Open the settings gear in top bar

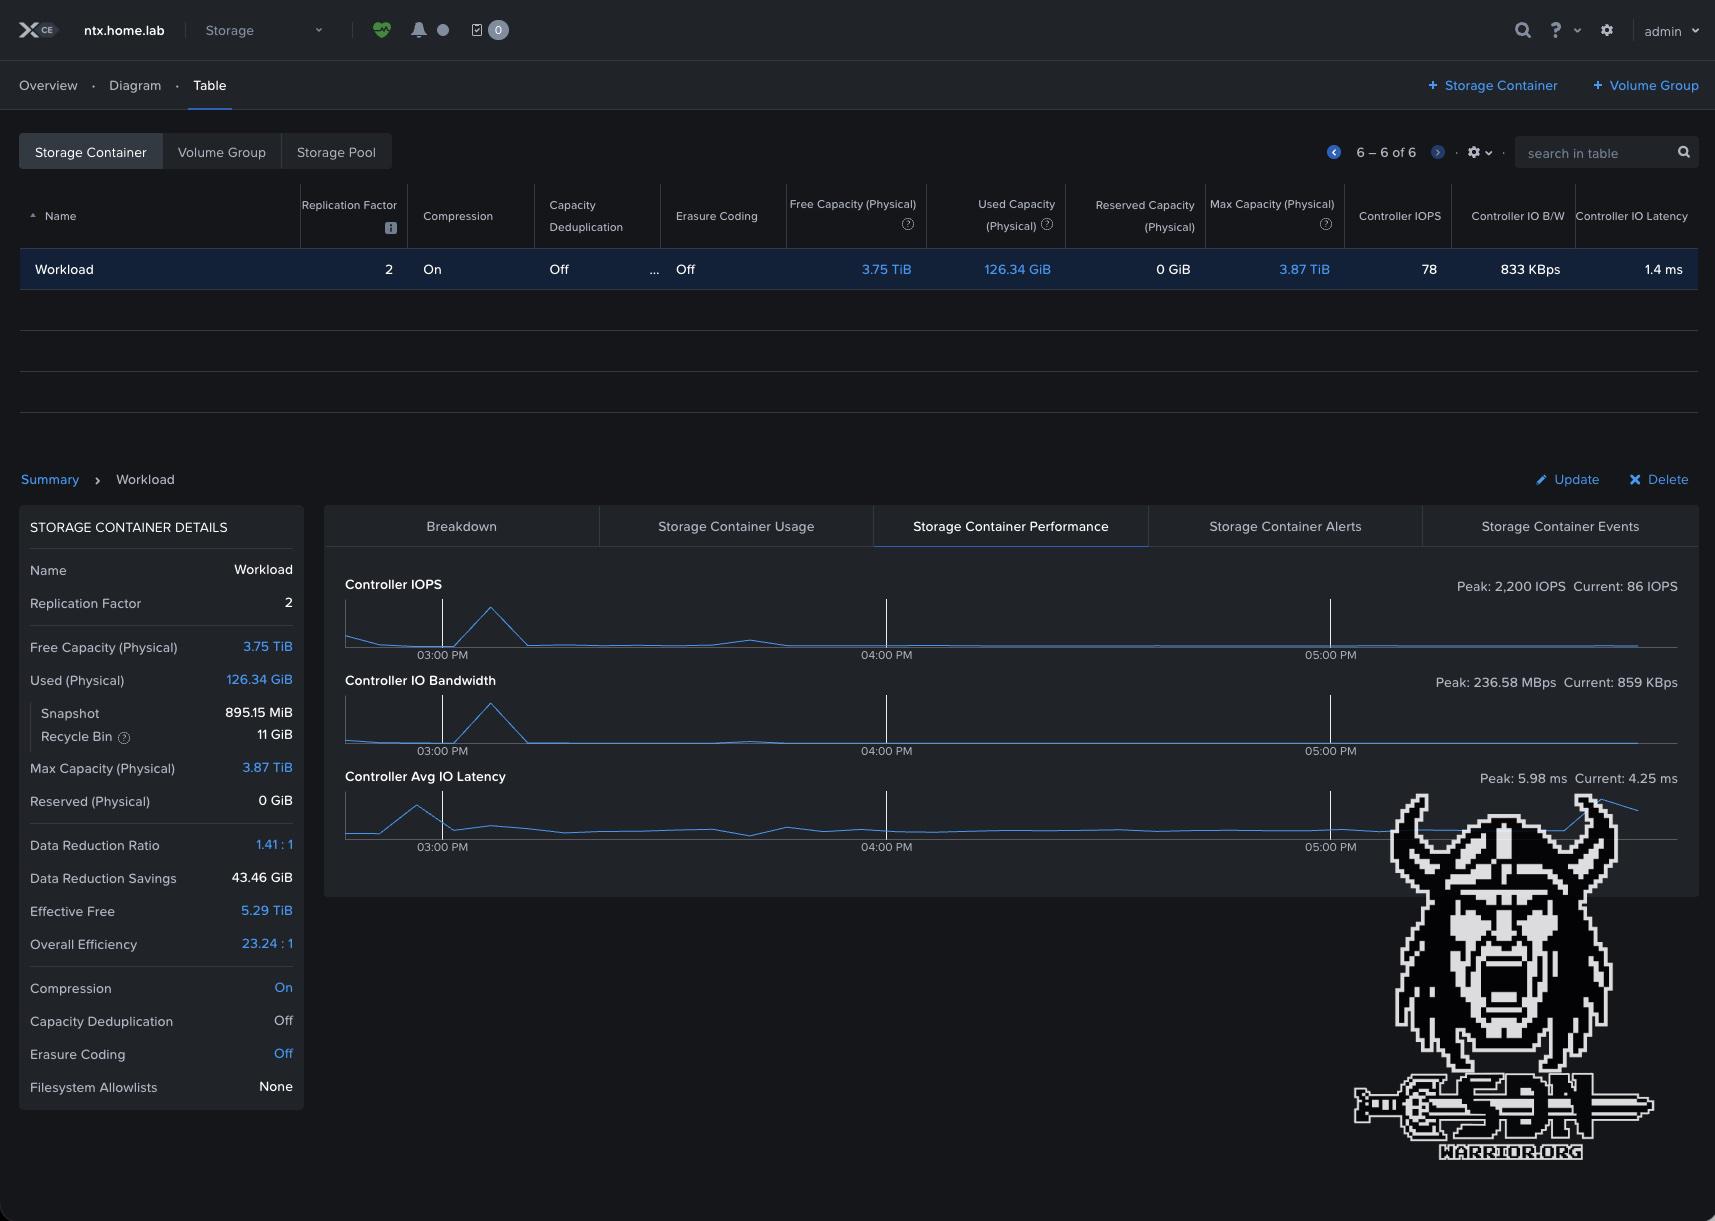pos(1607,30)
